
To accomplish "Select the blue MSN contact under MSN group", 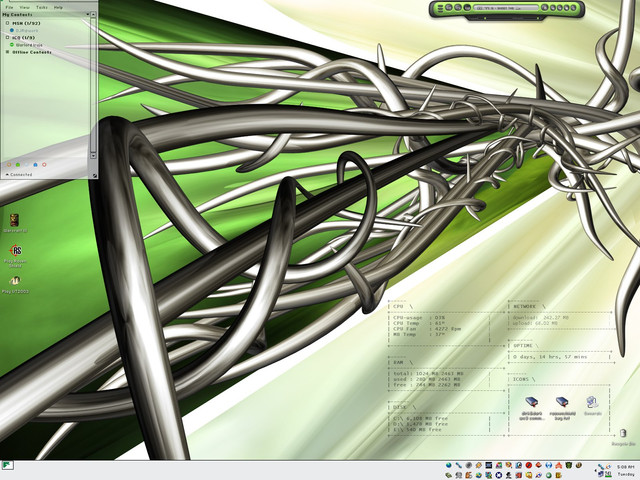I will tap(24, 30).
